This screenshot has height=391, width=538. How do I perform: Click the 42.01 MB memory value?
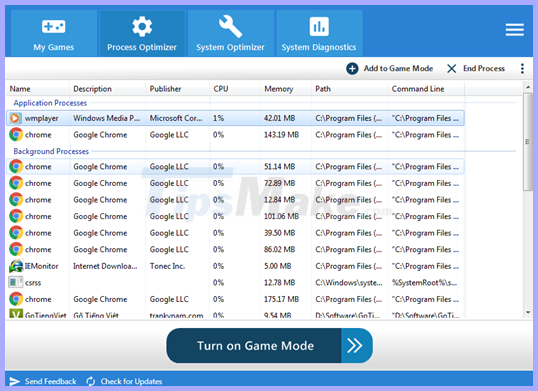pos(280,118)
